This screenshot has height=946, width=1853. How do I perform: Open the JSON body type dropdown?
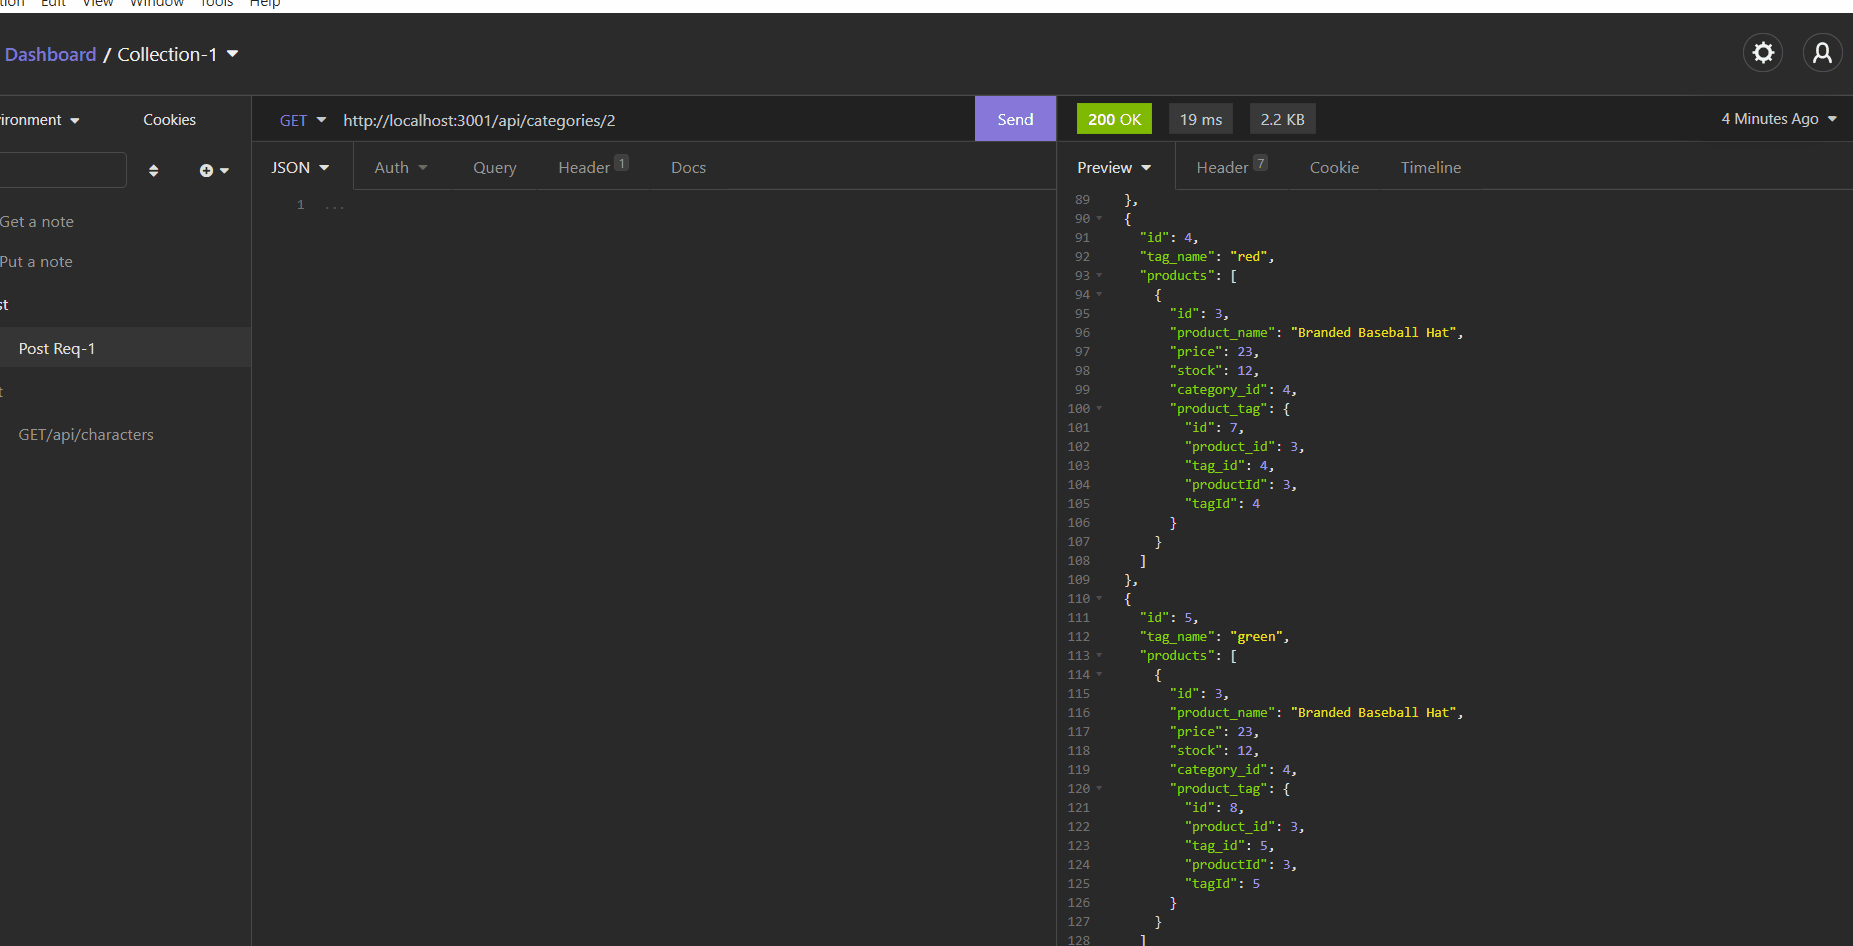point(299,167)
